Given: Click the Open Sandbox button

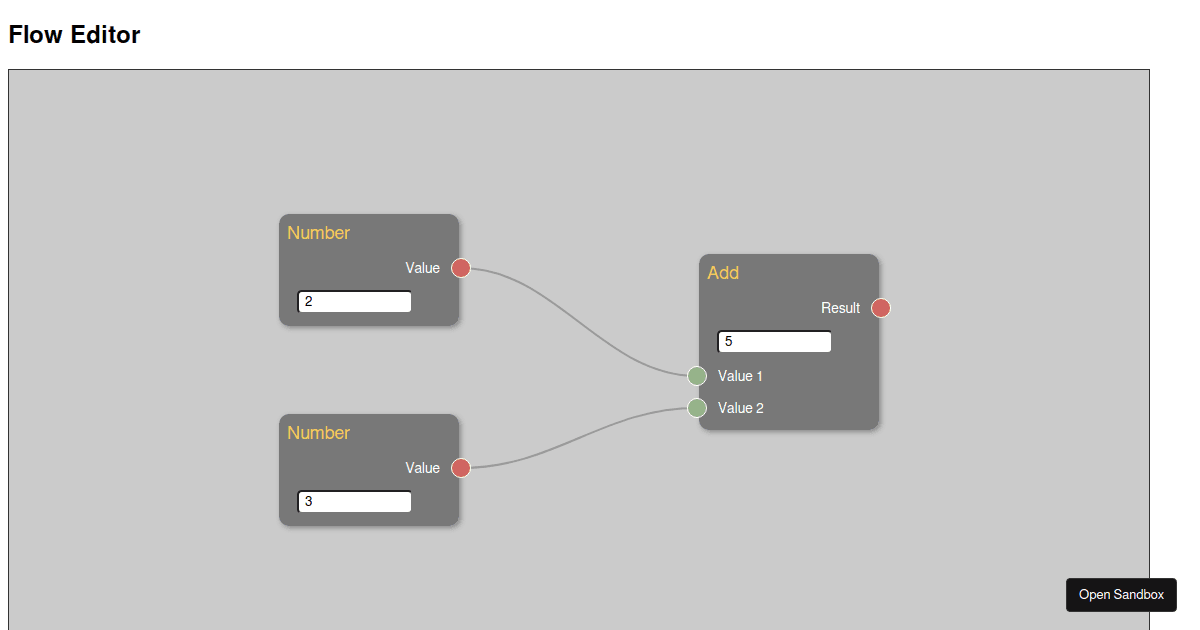Looking at the screenshot, I should [x=1121, y=595].
